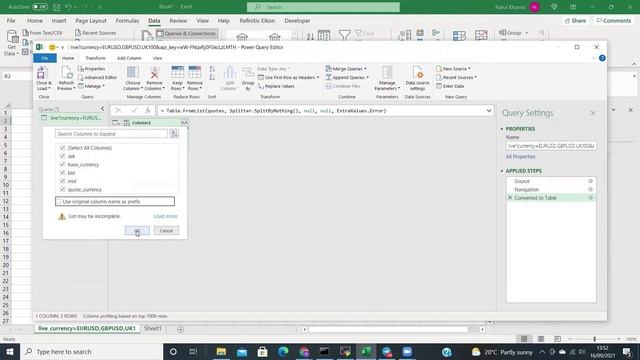Click the Group By icon
This screenshot has height=360, width=640.
pos(248,73)
